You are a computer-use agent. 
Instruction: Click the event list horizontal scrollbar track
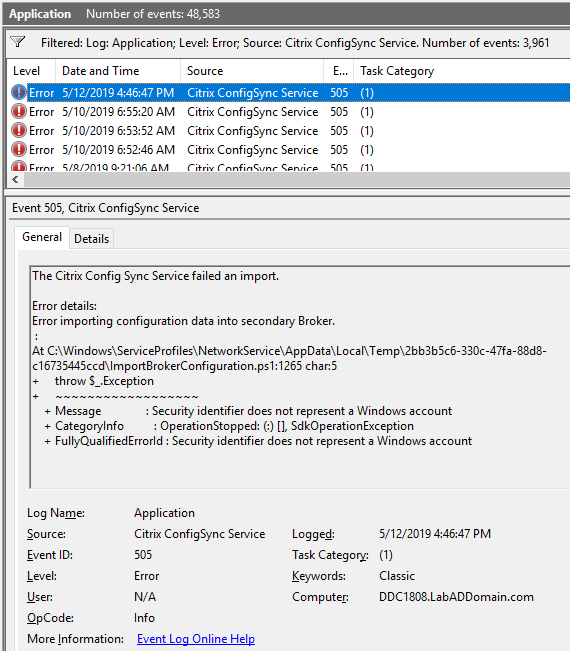coord(296,180)
